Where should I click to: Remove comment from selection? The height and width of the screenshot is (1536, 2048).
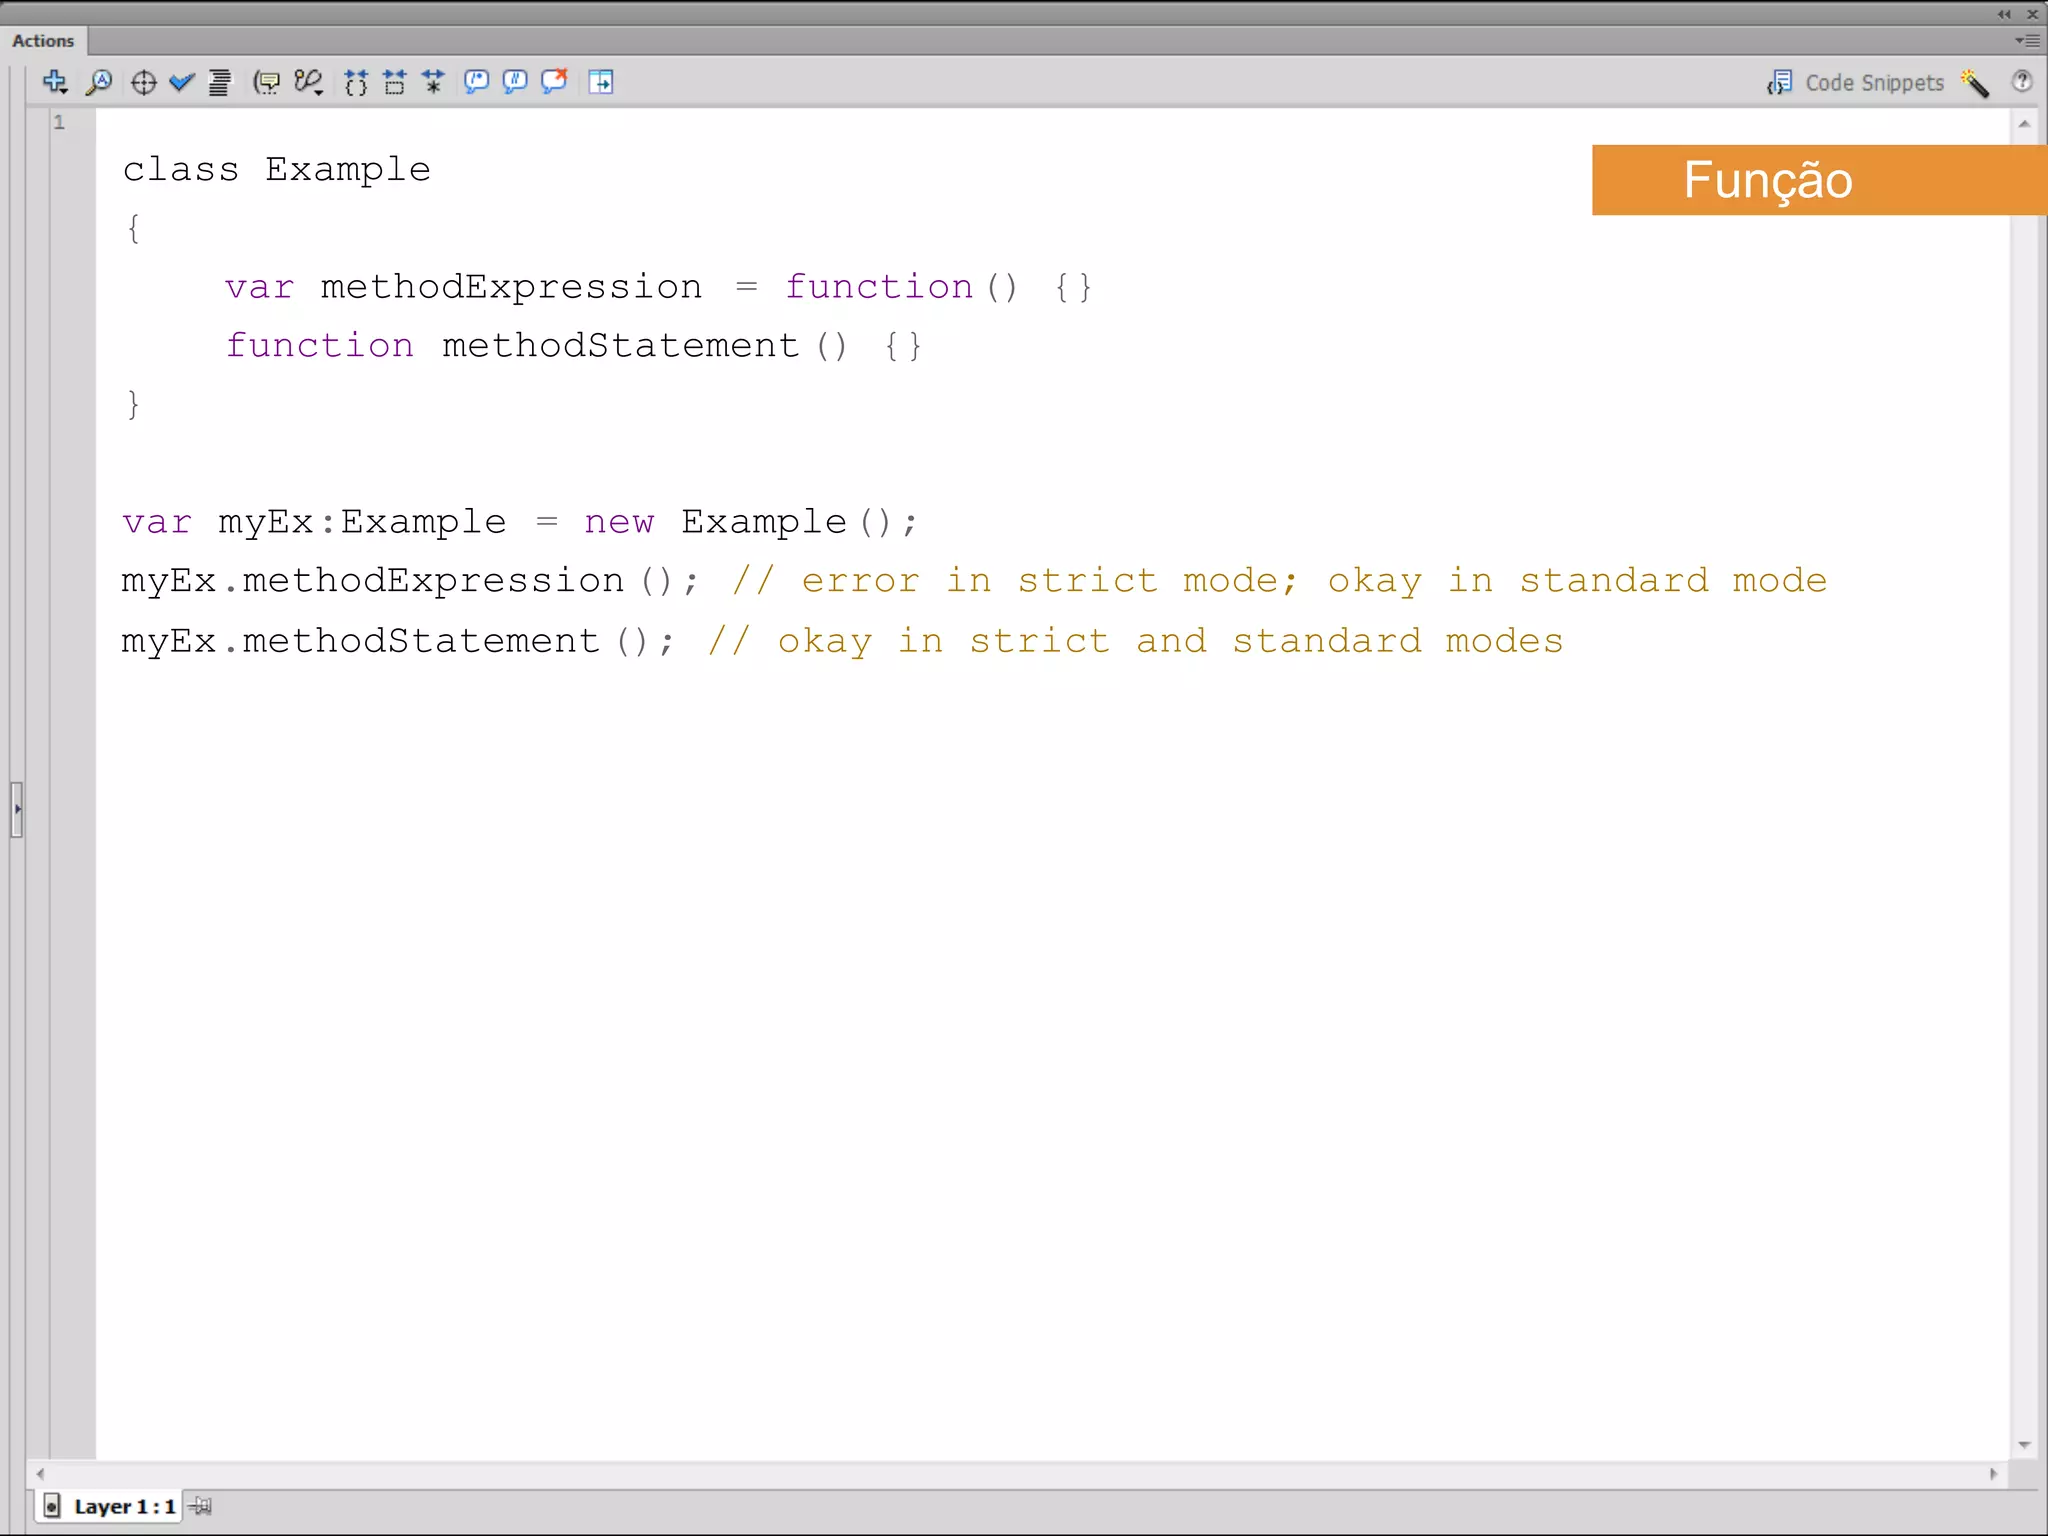click(x=554, y=81)
